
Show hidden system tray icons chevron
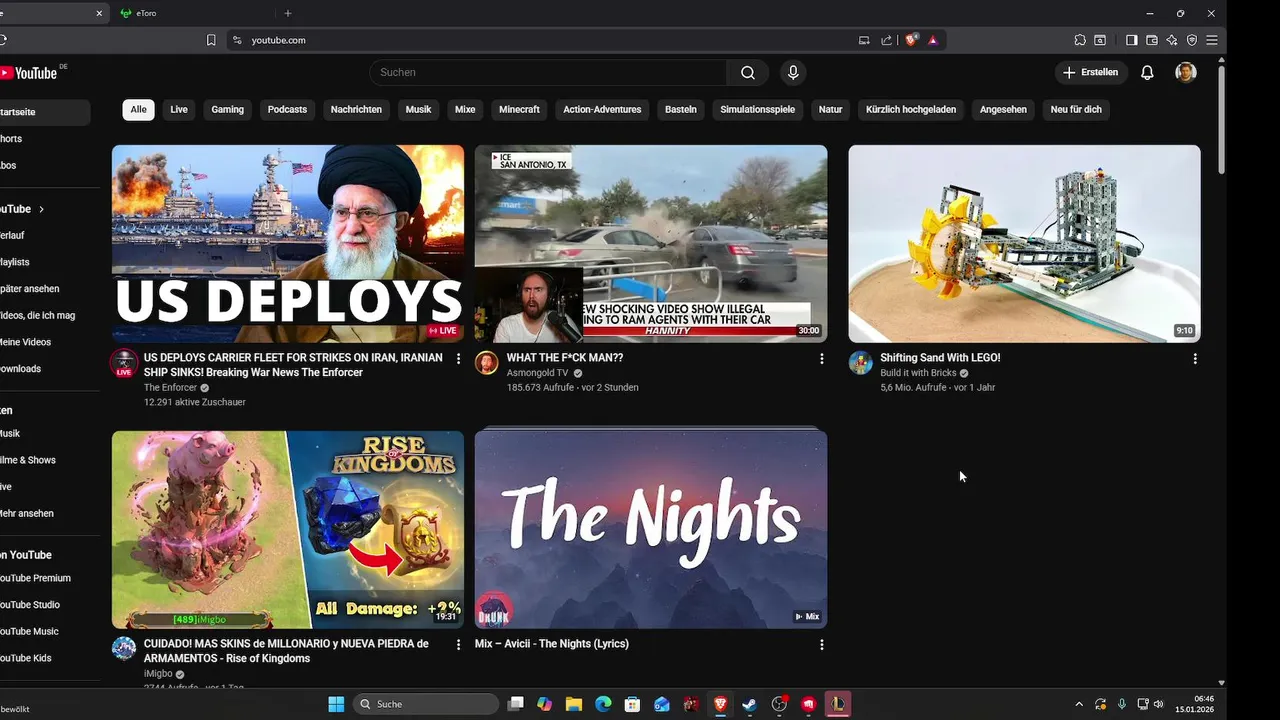[1079, 704]
